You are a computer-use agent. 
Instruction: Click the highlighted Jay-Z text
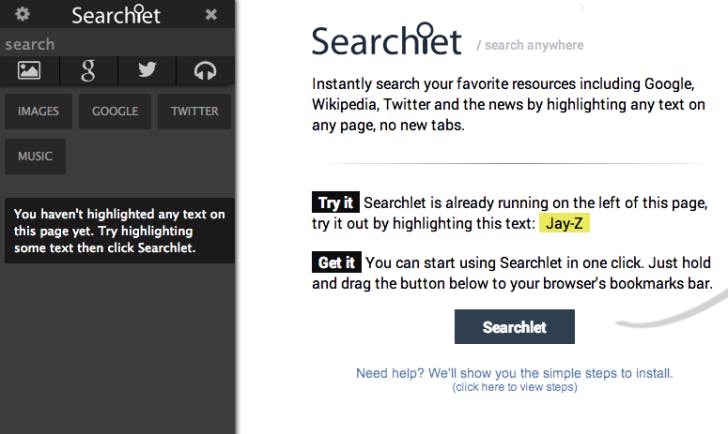[565, 223]
